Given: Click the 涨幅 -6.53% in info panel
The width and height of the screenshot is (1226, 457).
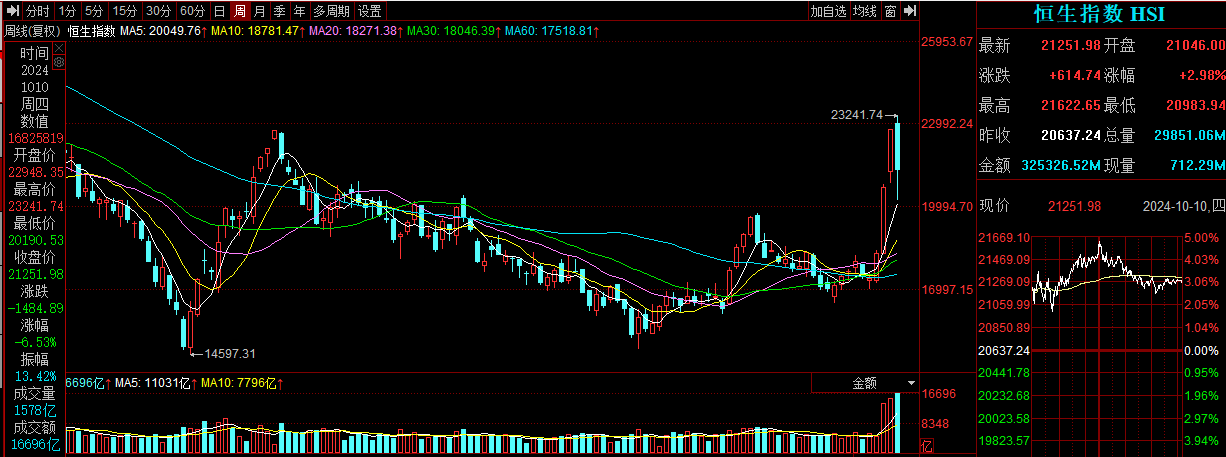Looking at the screenshot, I should pyautogui.click(x=35, y=334).
